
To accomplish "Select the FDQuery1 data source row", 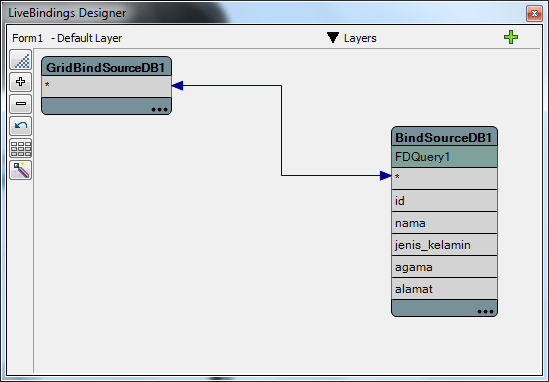I will click(x=444, y=157).
